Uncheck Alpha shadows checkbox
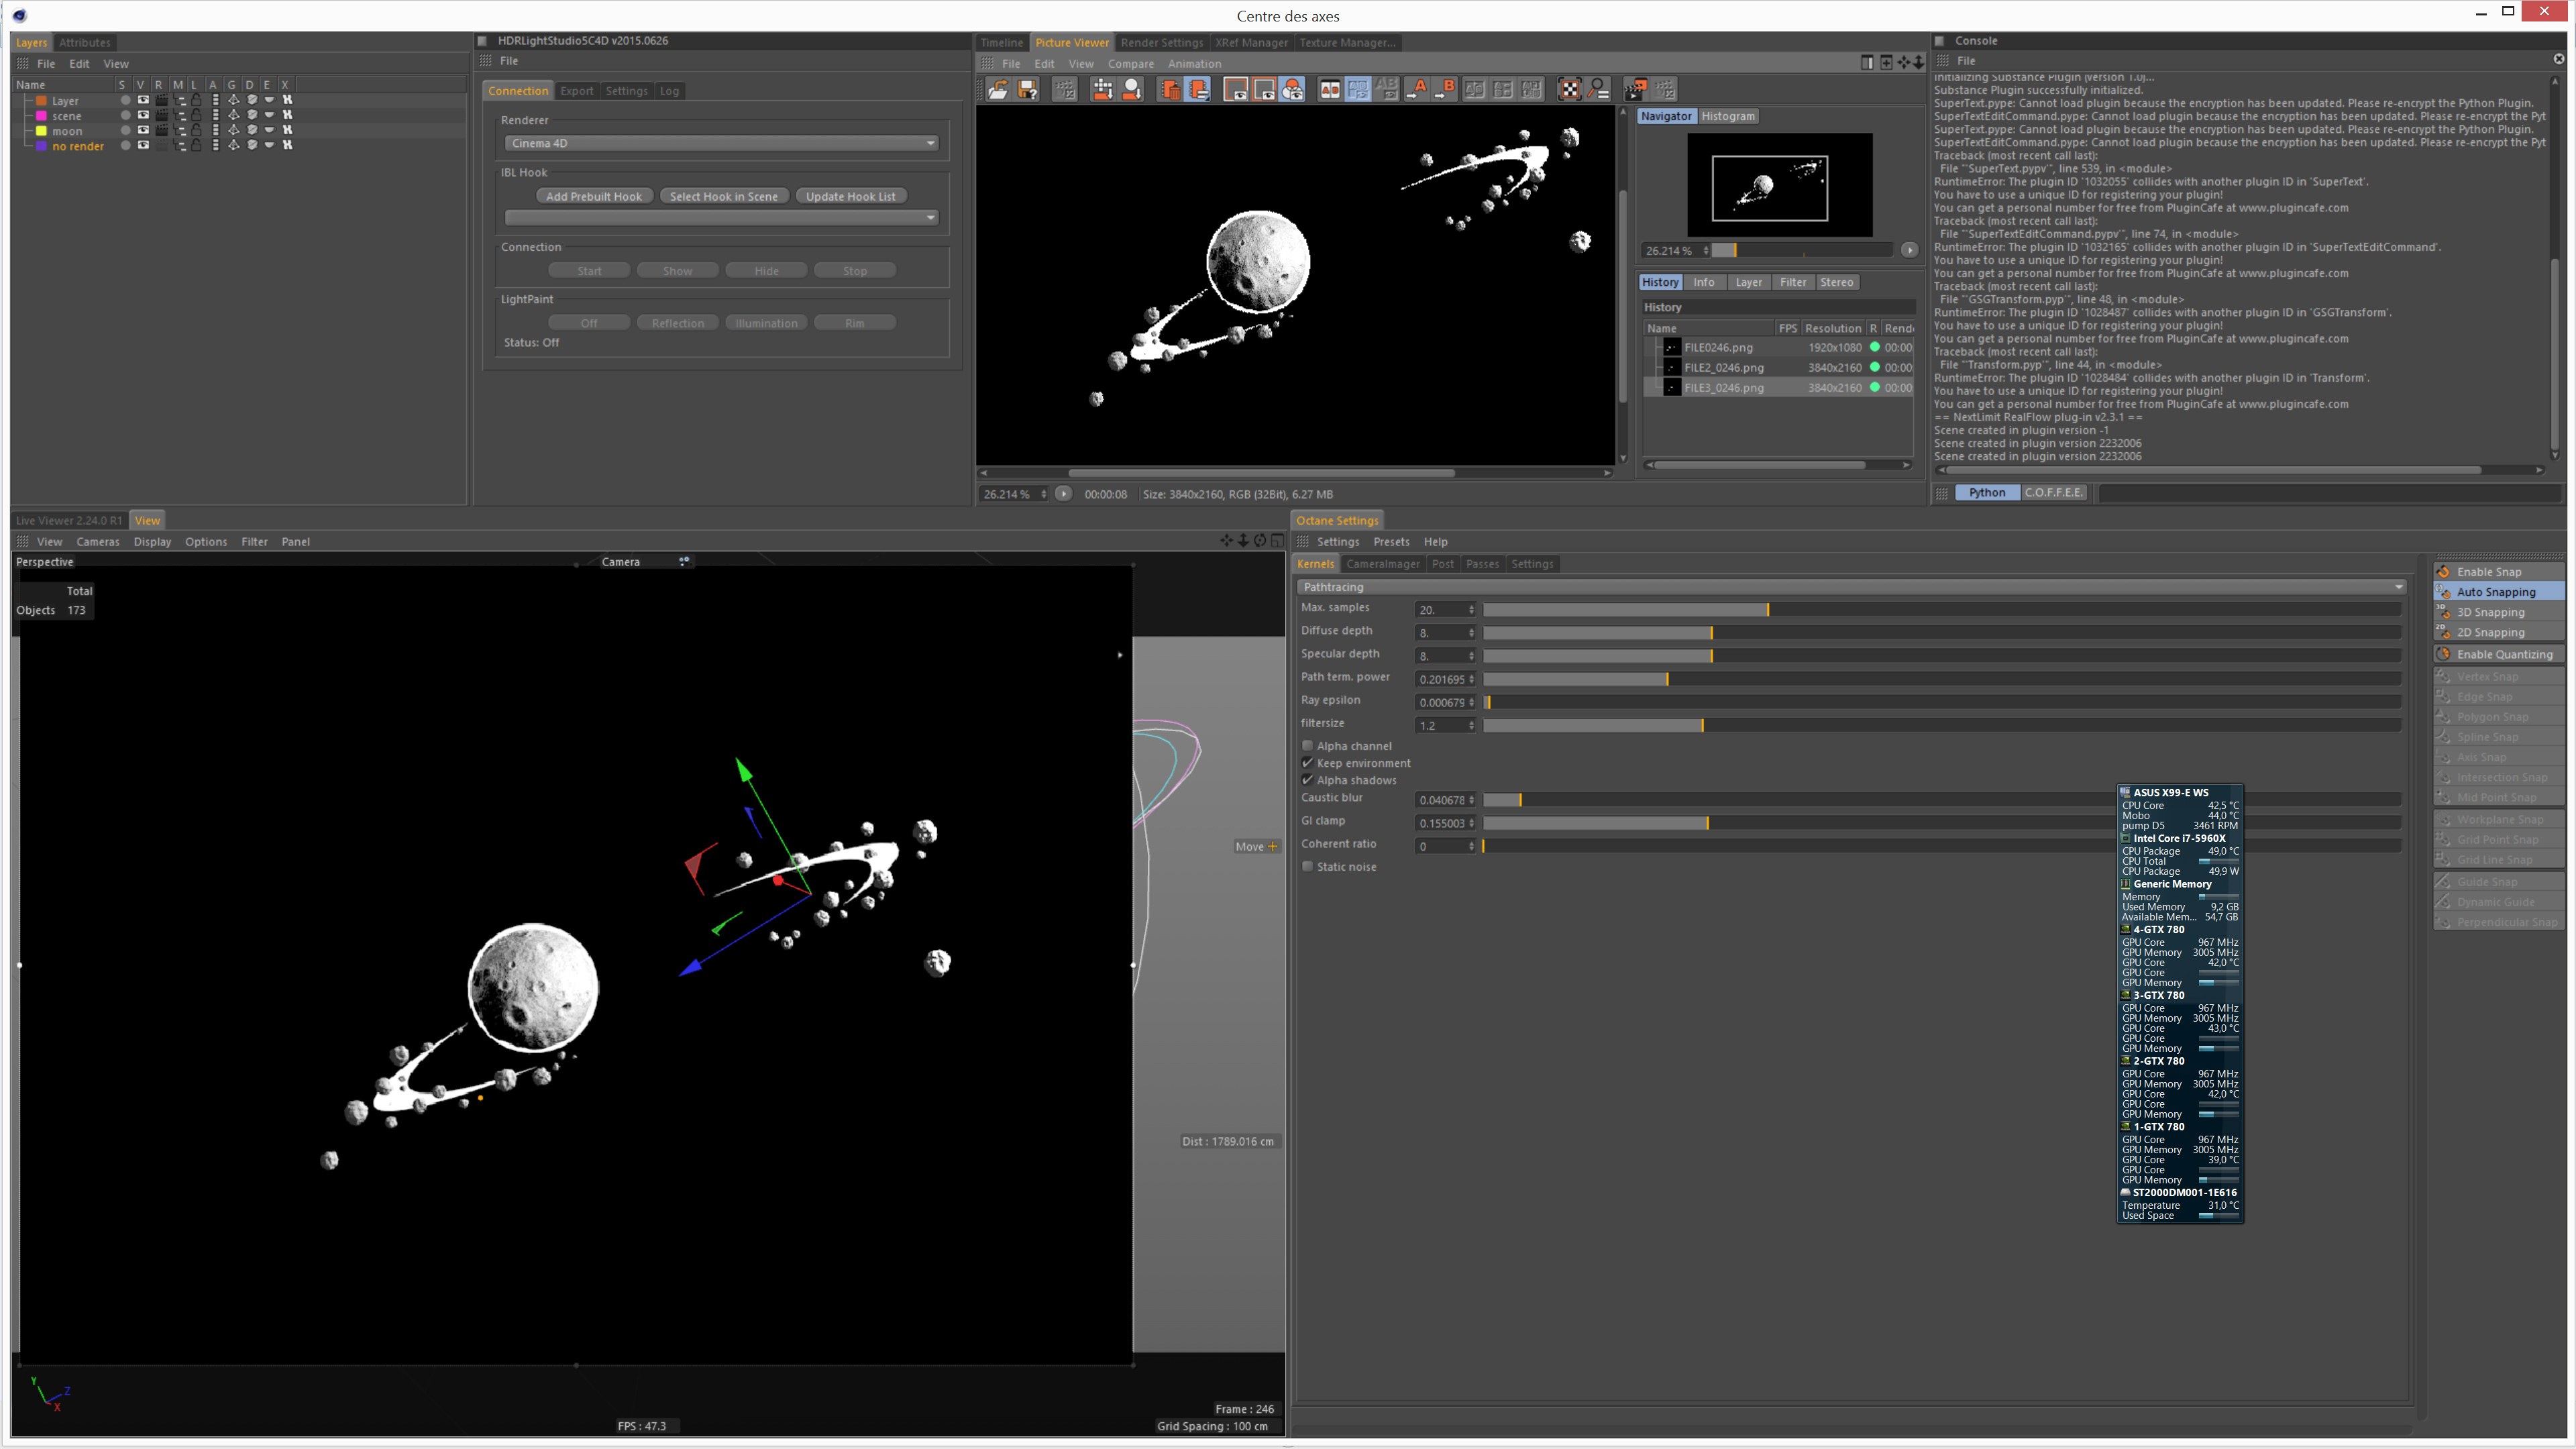The width and height of the screenshot is (2576, 1449). [x=1307, y=780]
